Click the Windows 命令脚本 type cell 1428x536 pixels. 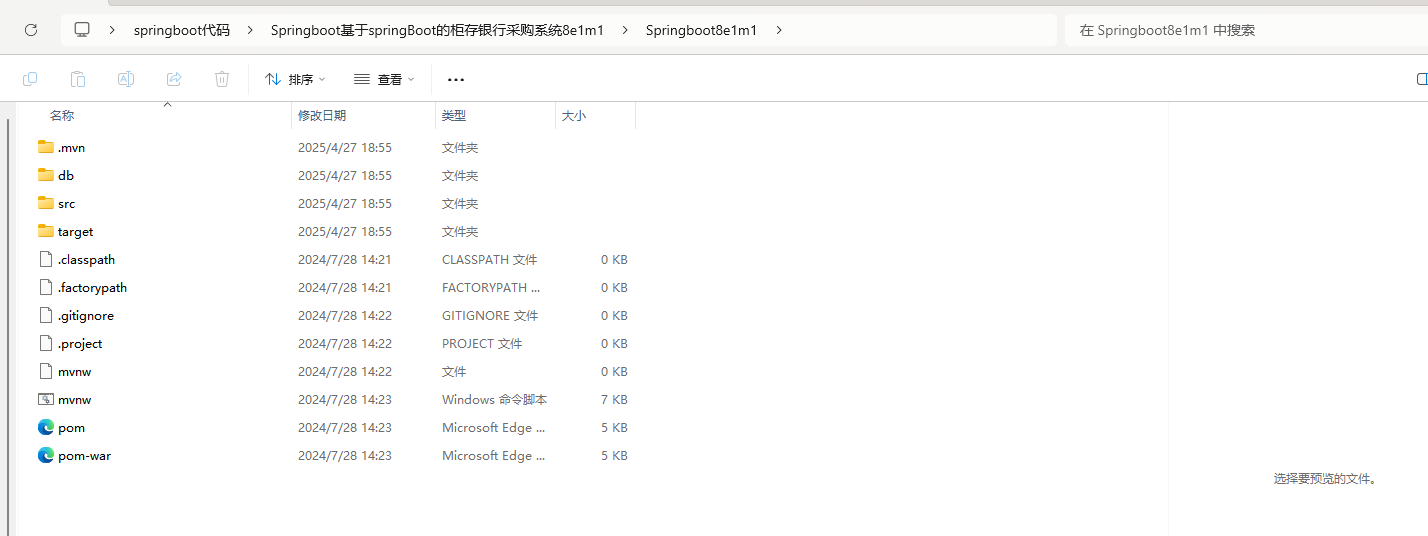494,399
